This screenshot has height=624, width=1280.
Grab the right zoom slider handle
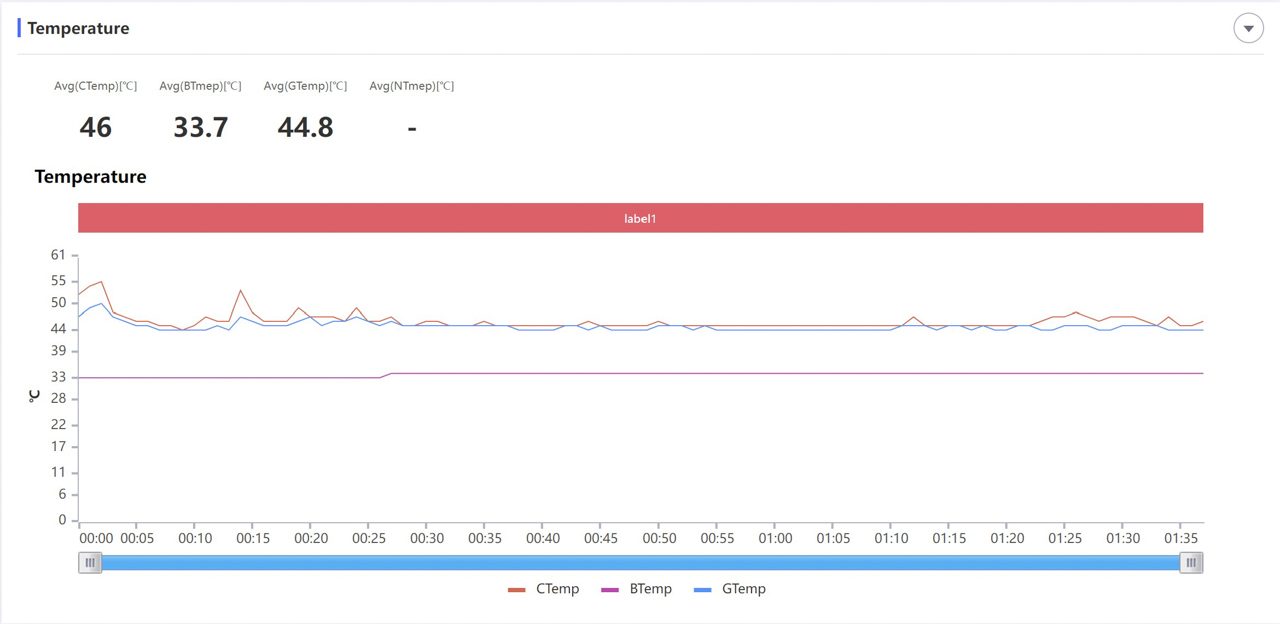(1191, 563)
